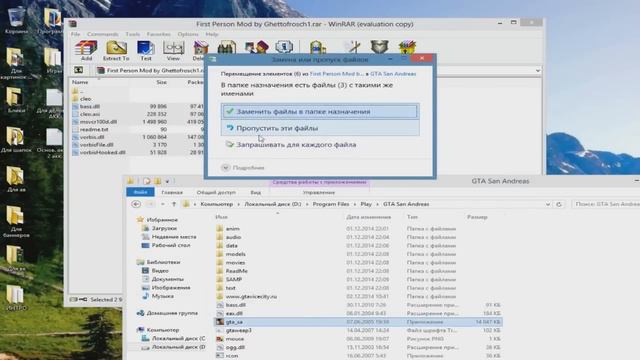Click the View icon in WinRAR toolbar
This screenshot has height=360, width=640.
click(x=173, y=51)
